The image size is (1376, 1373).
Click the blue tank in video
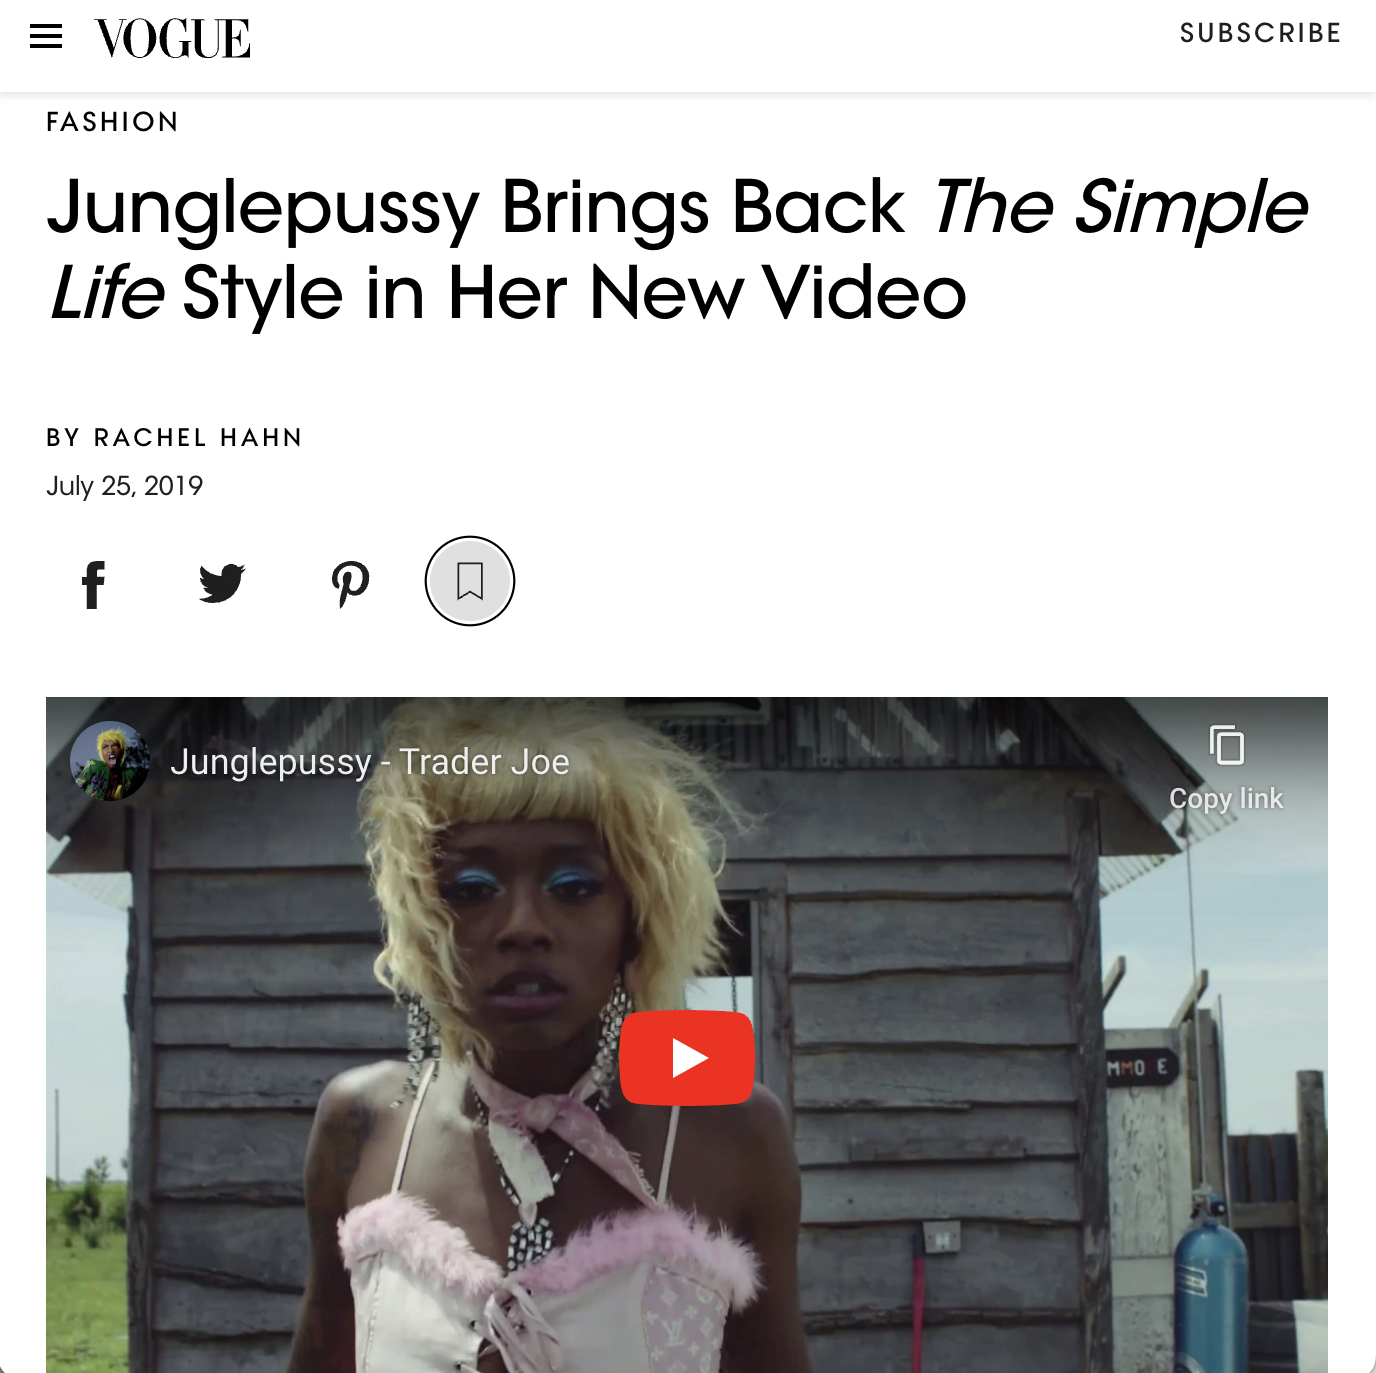pos(1211,1290)
